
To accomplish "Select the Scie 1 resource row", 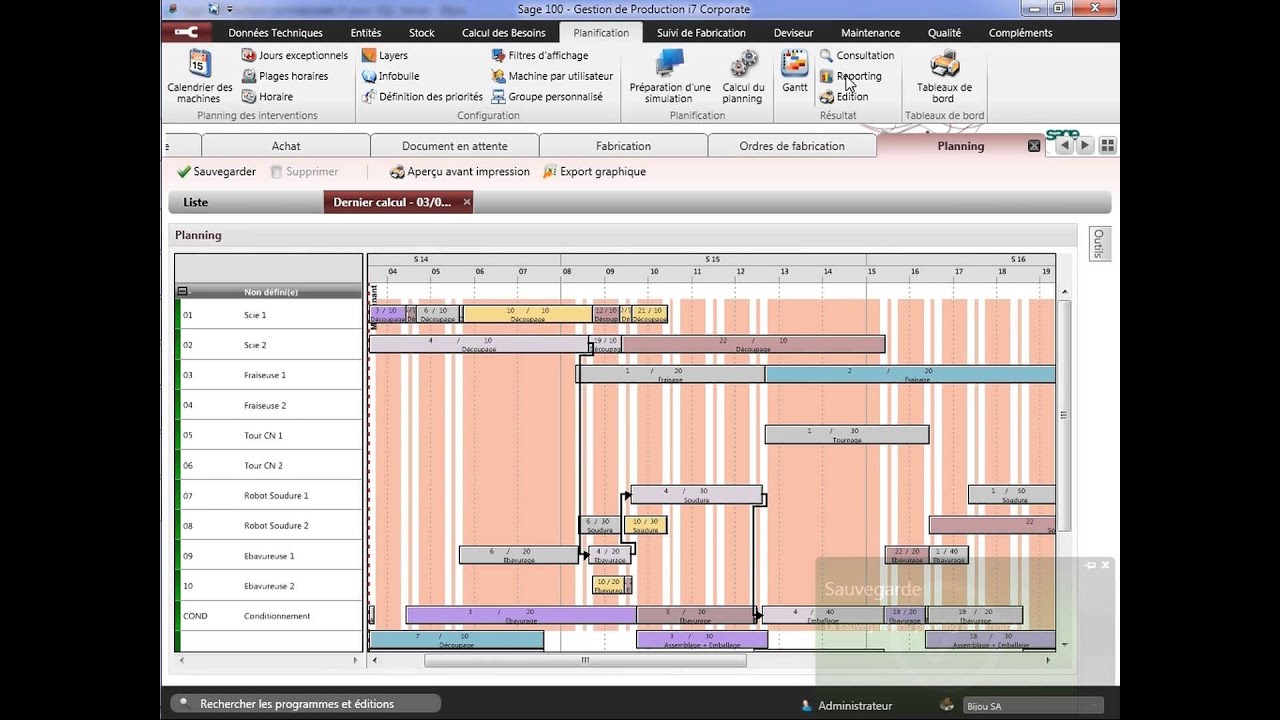I will (269, 315).
